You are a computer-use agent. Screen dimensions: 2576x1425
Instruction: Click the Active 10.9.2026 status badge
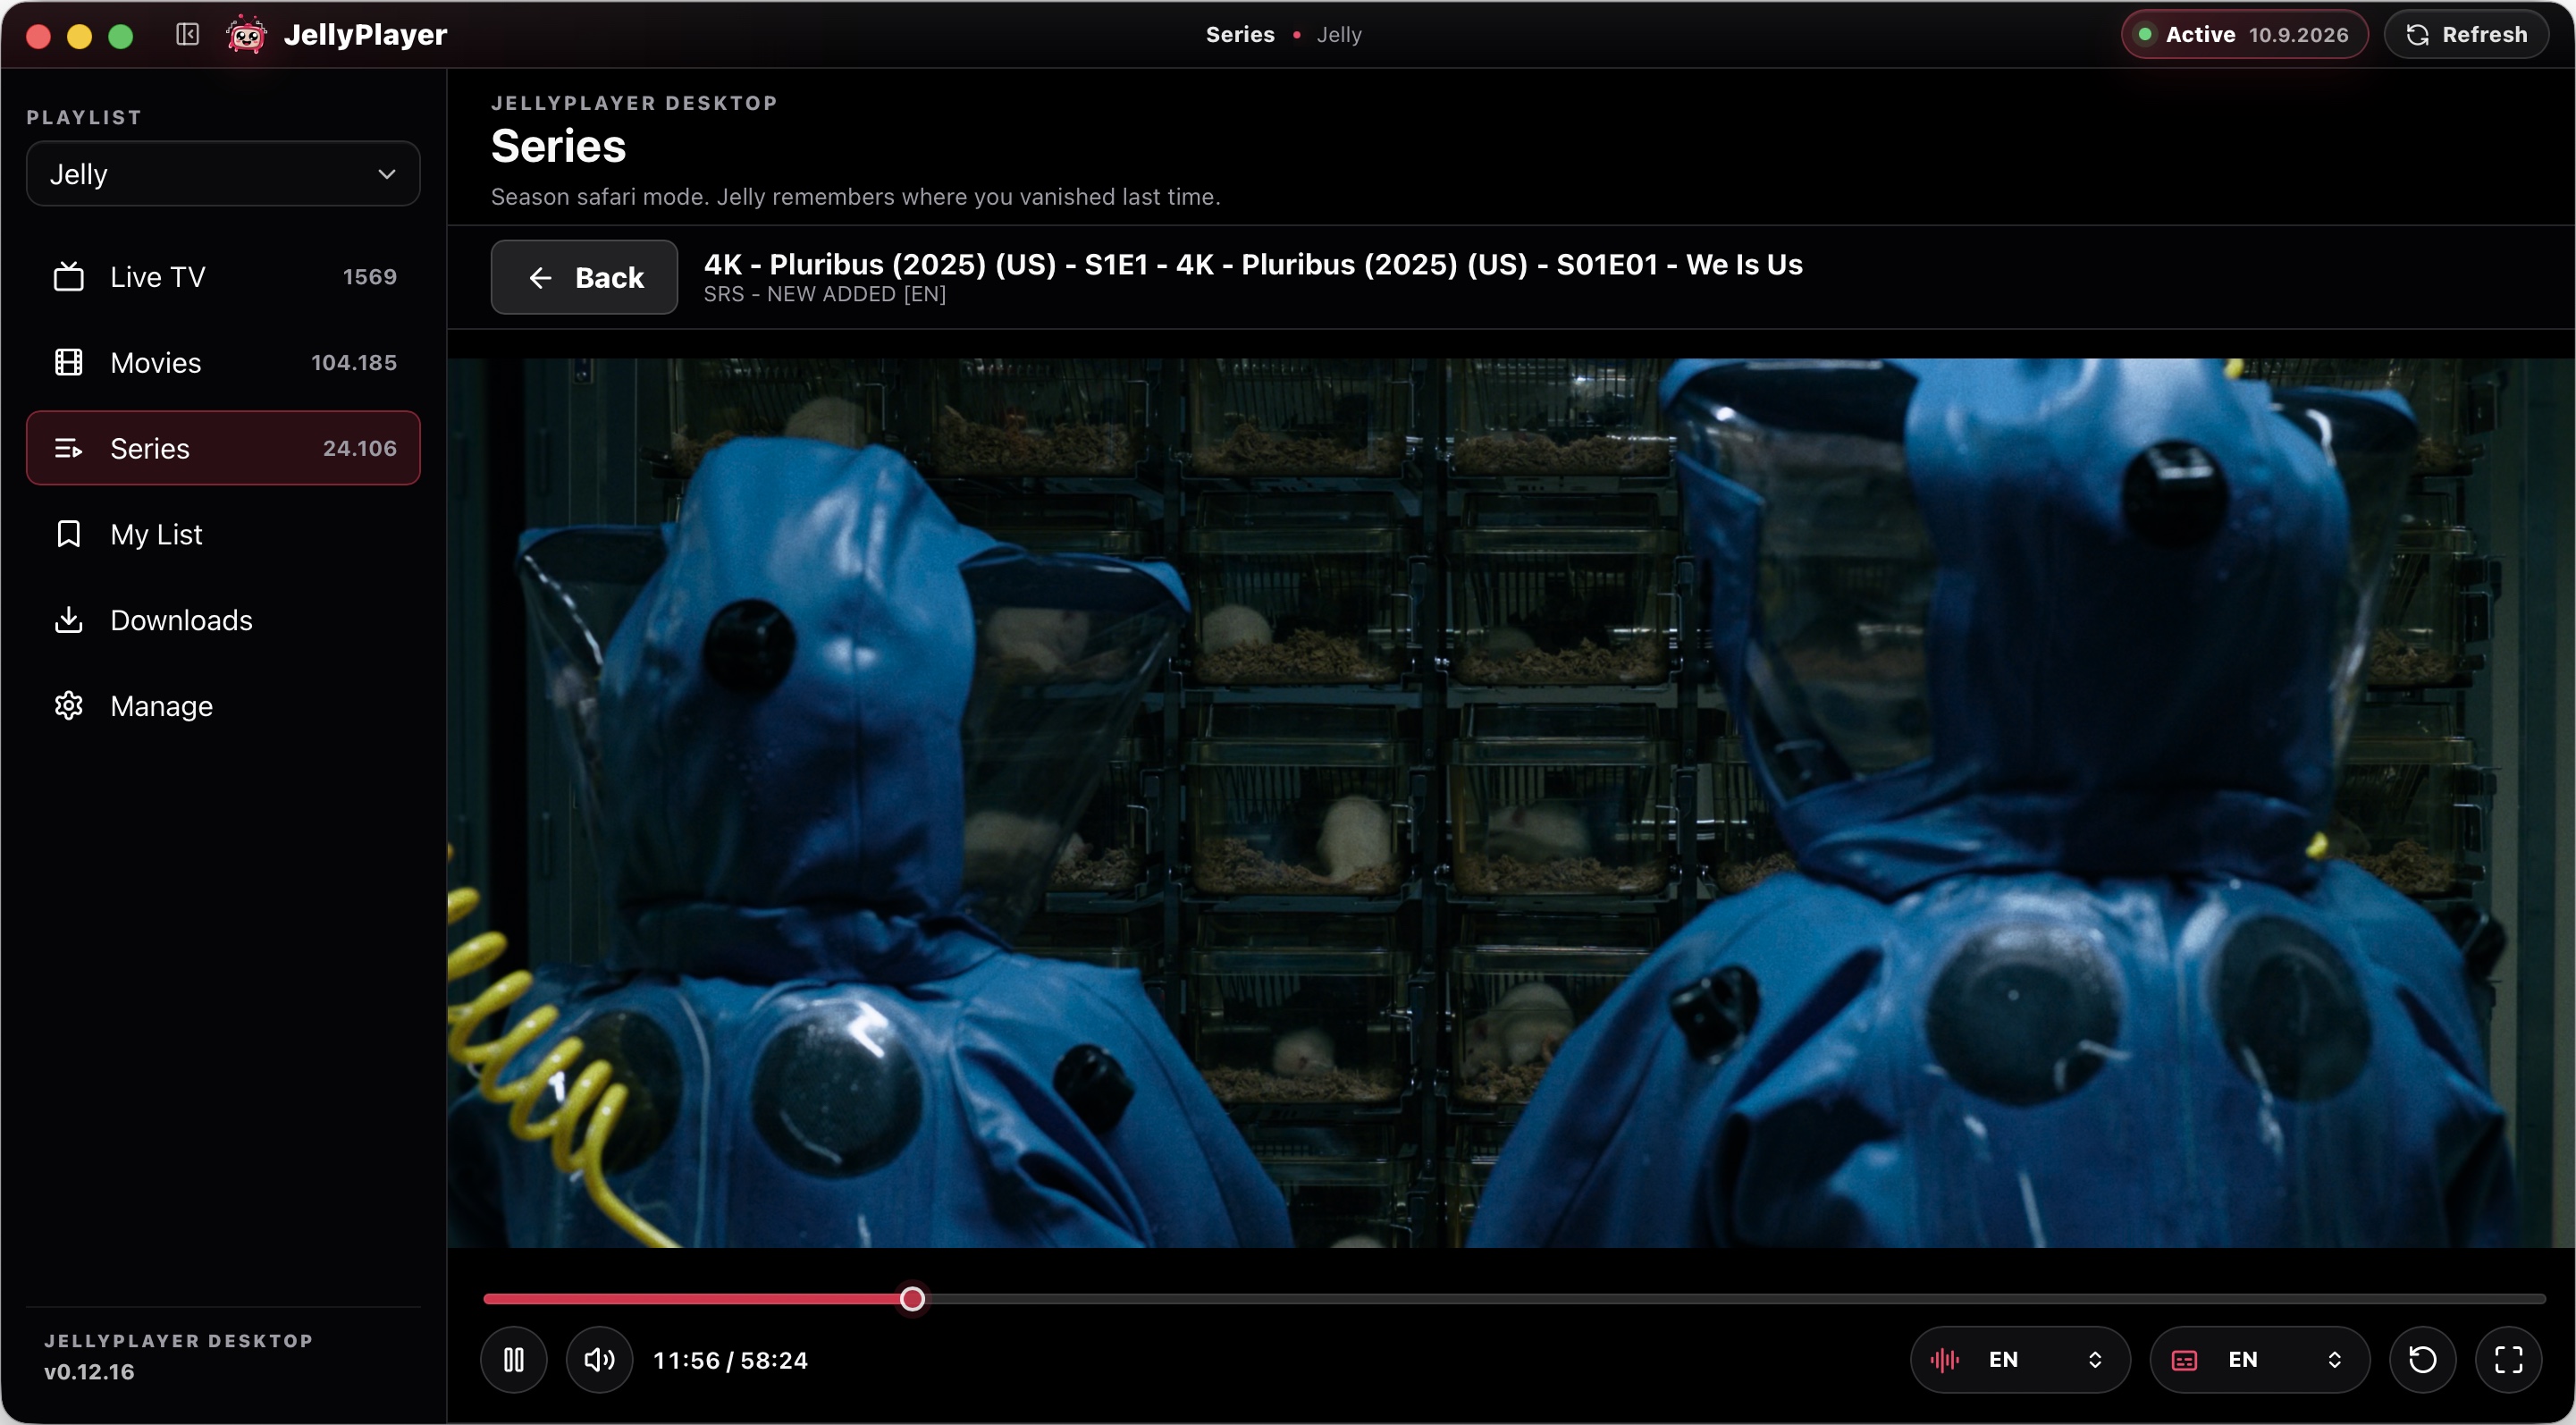[2245, 35]
